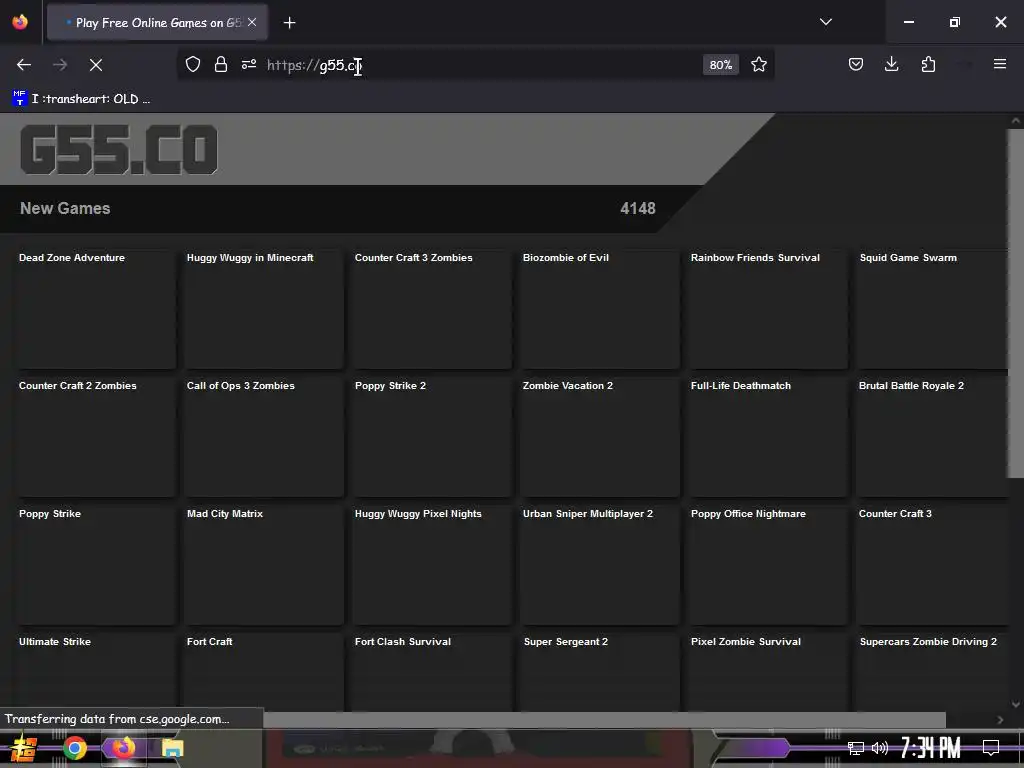The image size is (1024, 768).
Task: Open the Windows Start menu
Action: click(23, 748)
